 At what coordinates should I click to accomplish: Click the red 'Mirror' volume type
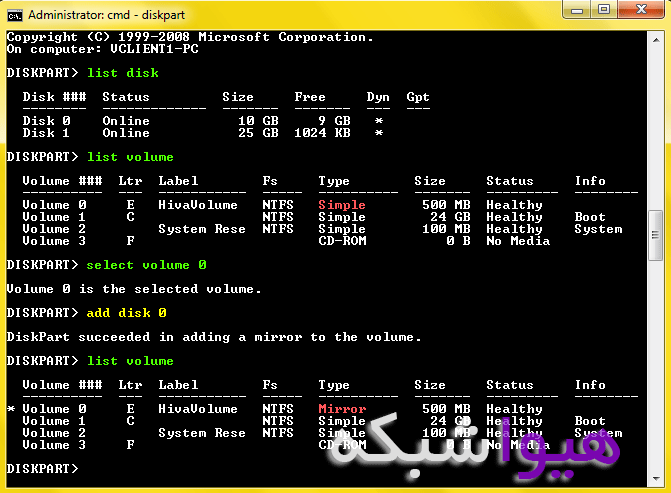pyautogui.click(x=342, y=409)
